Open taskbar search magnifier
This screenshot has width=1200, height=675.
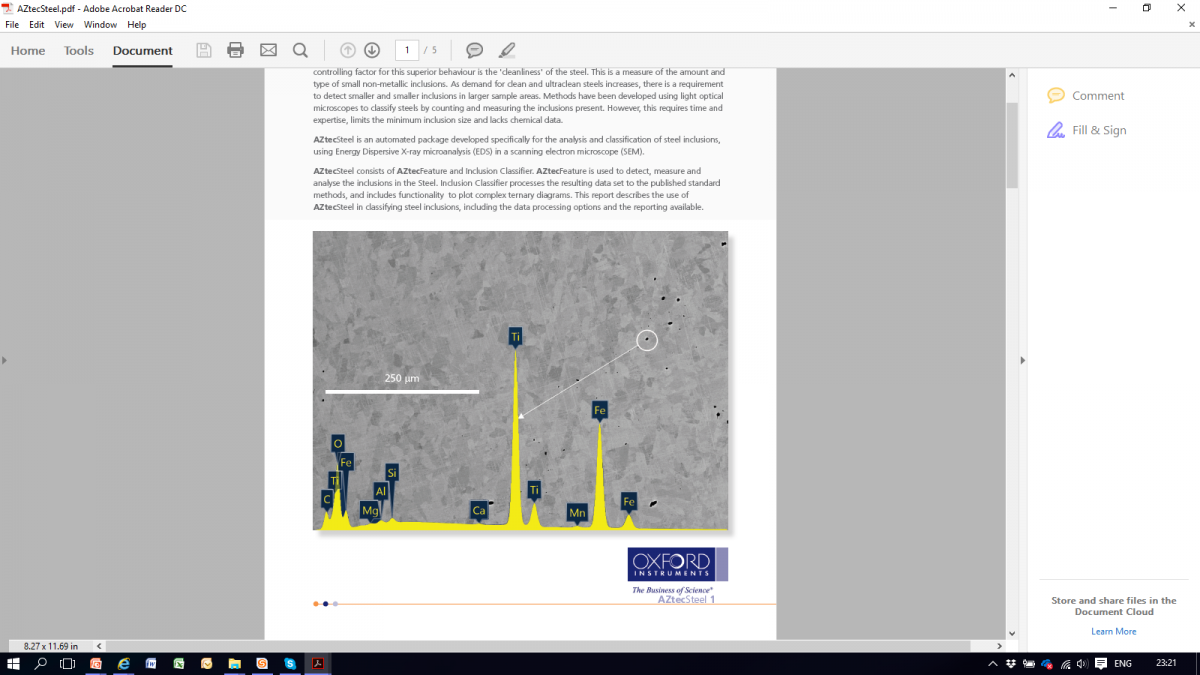41,663
